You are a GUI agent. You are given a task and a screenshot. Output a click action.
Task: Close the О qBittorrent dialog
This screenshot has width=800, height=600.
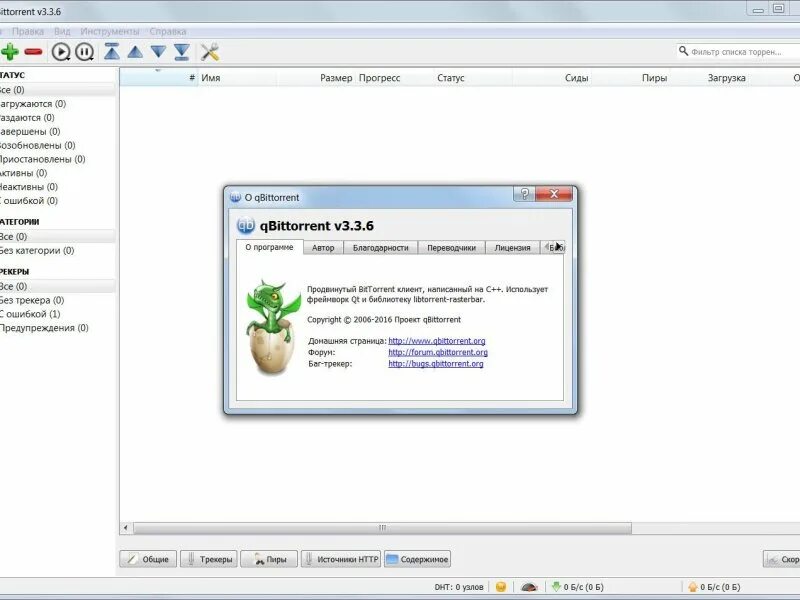click(x=554, y=194)
